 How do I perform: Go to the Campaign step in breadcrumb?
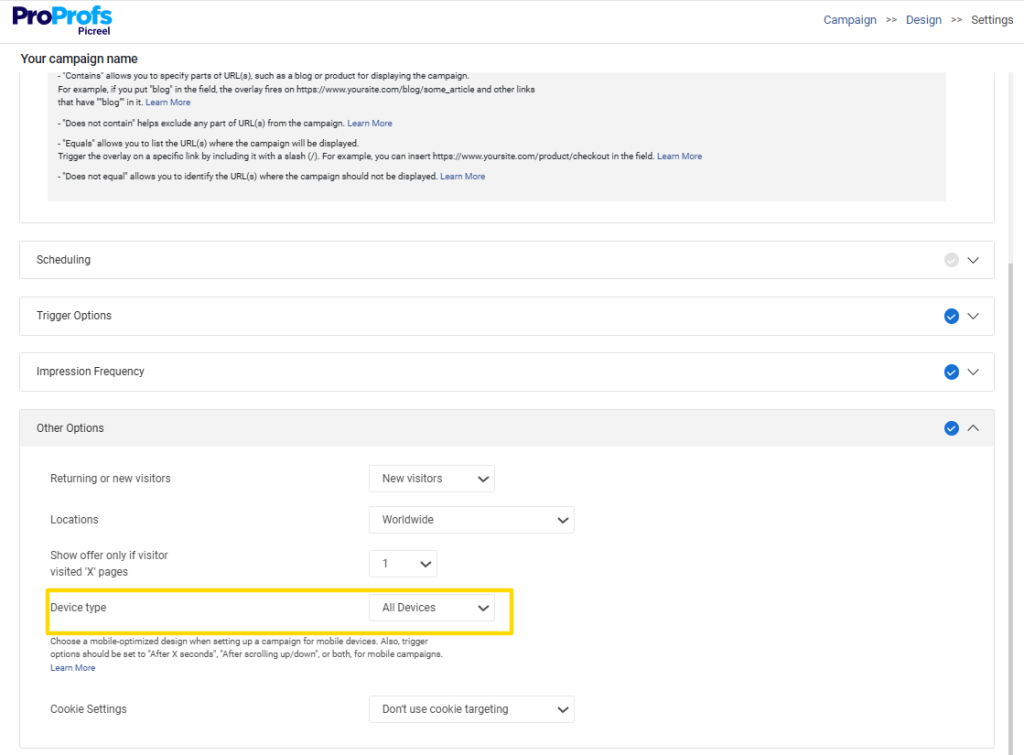pyautogui.click(x=849, y=20)
